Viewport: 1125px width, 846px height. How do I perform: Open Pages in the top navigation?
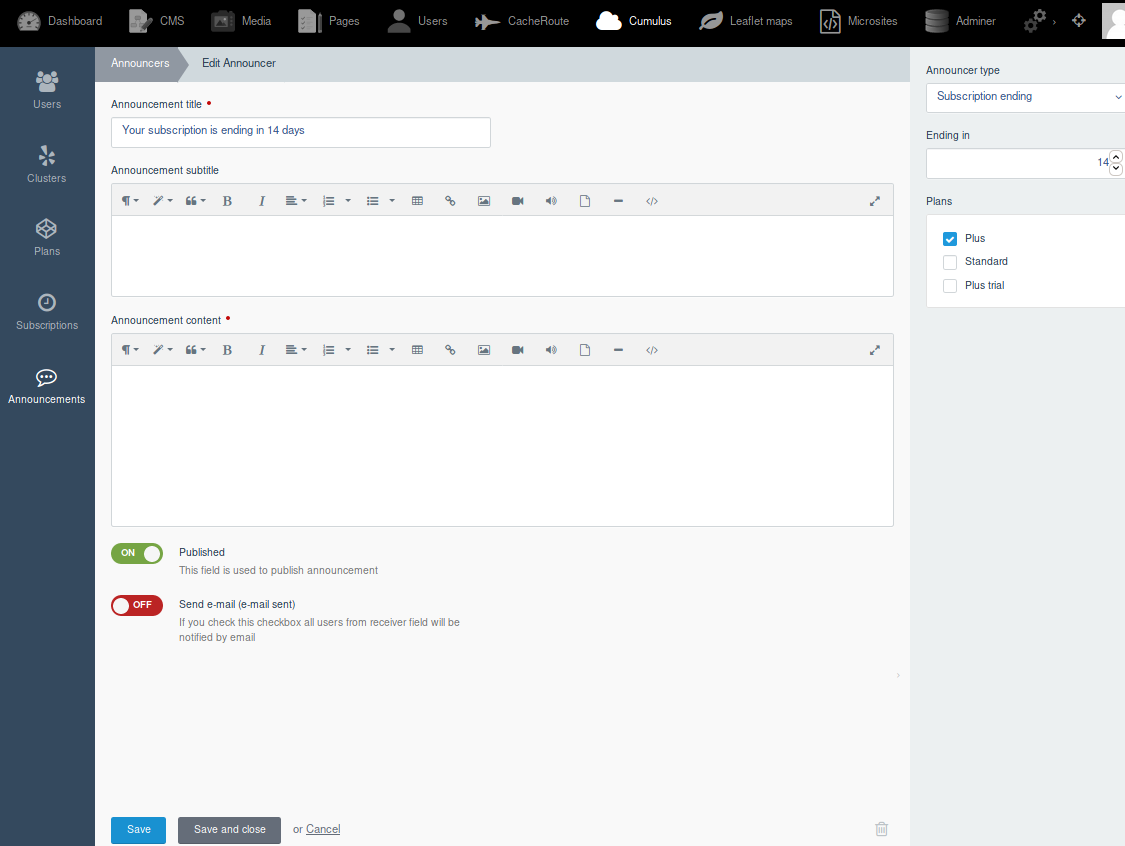point(329,21)
